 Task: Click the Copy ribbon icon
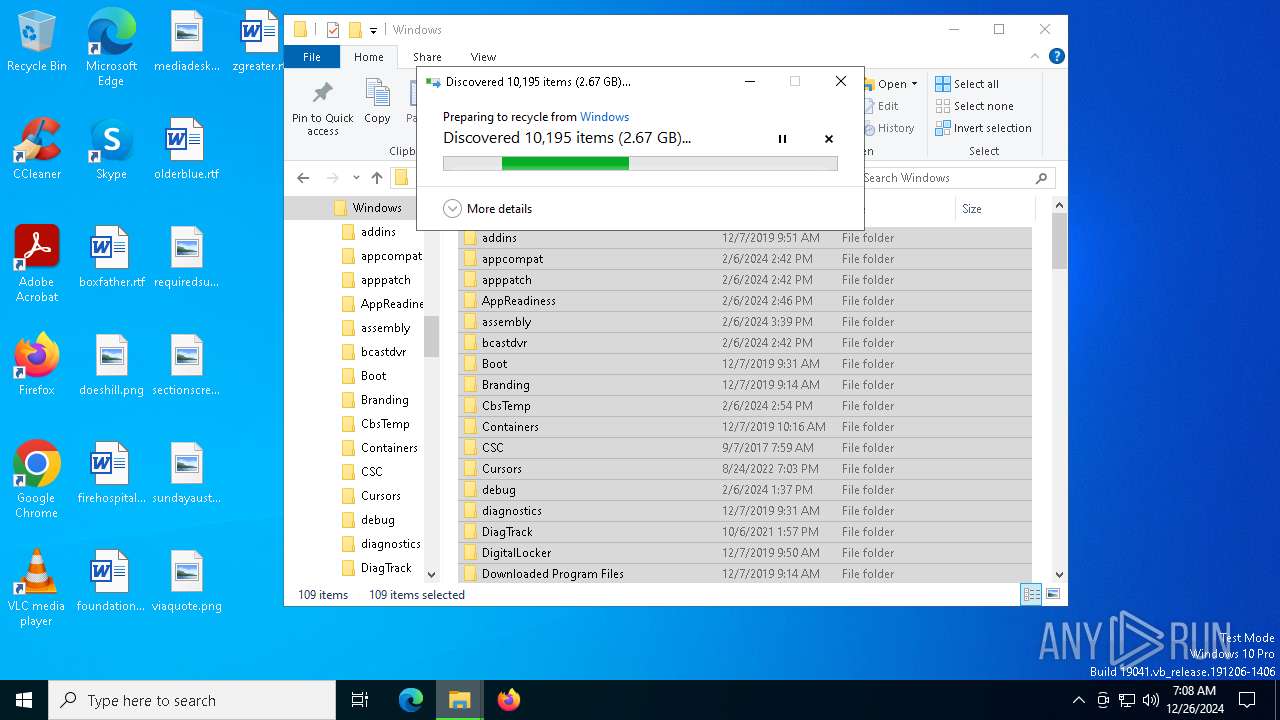[377, 103]
